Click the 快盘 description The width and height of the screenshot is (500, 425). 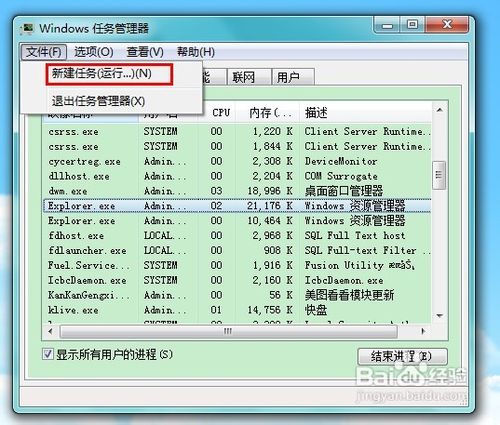click(x=316, y=310)
